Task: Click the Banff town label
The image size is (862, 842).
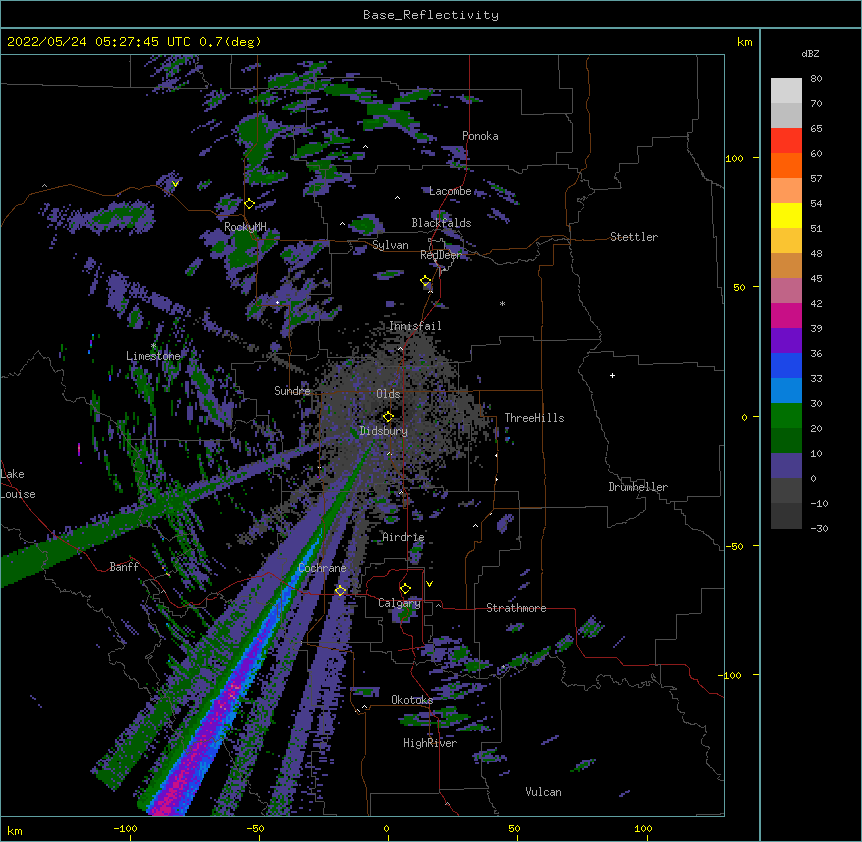Action: point(124,567)
